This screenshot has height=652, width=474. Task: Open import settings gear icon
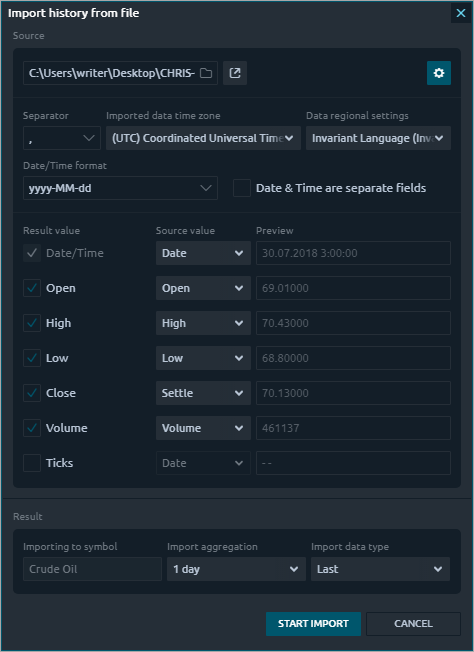tap(439, 73)
